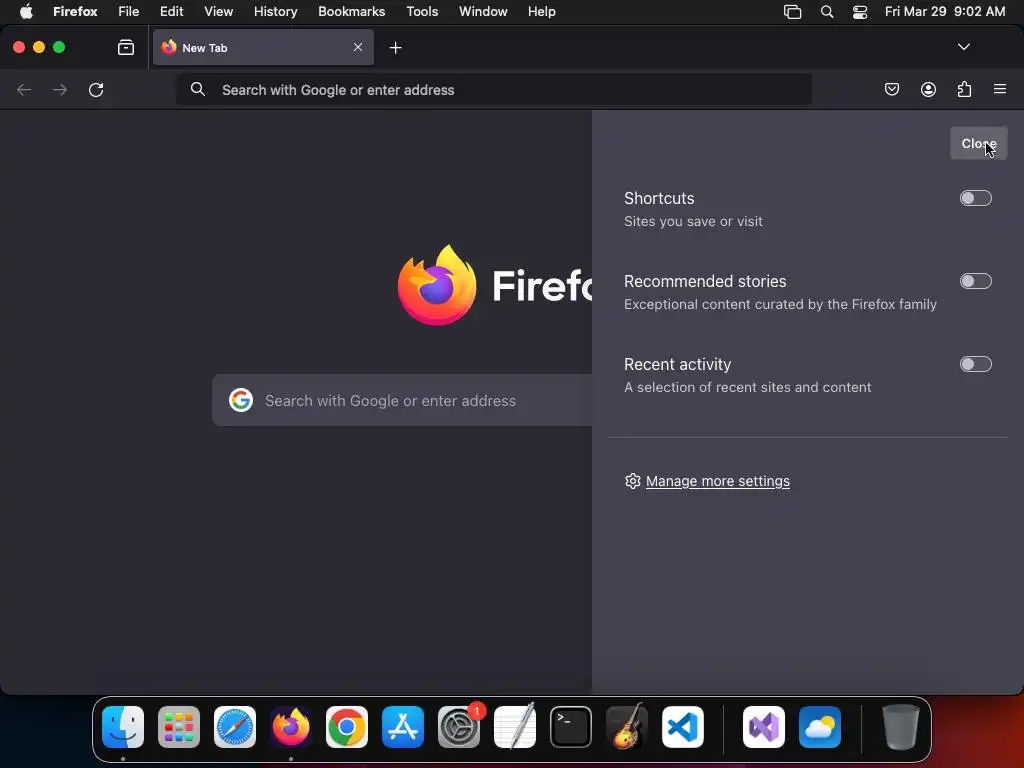Image resolution: width=1024 pixels, height=768 pixels.
Task: Open the Tools menu
Action: point(422,12)
